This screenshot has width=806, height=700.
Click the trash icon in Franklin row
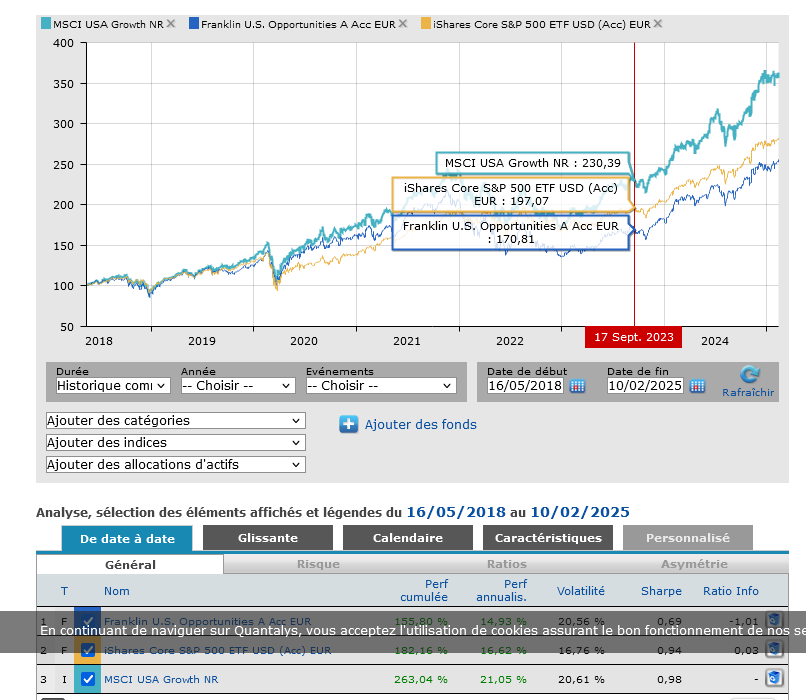click(774, 620)
